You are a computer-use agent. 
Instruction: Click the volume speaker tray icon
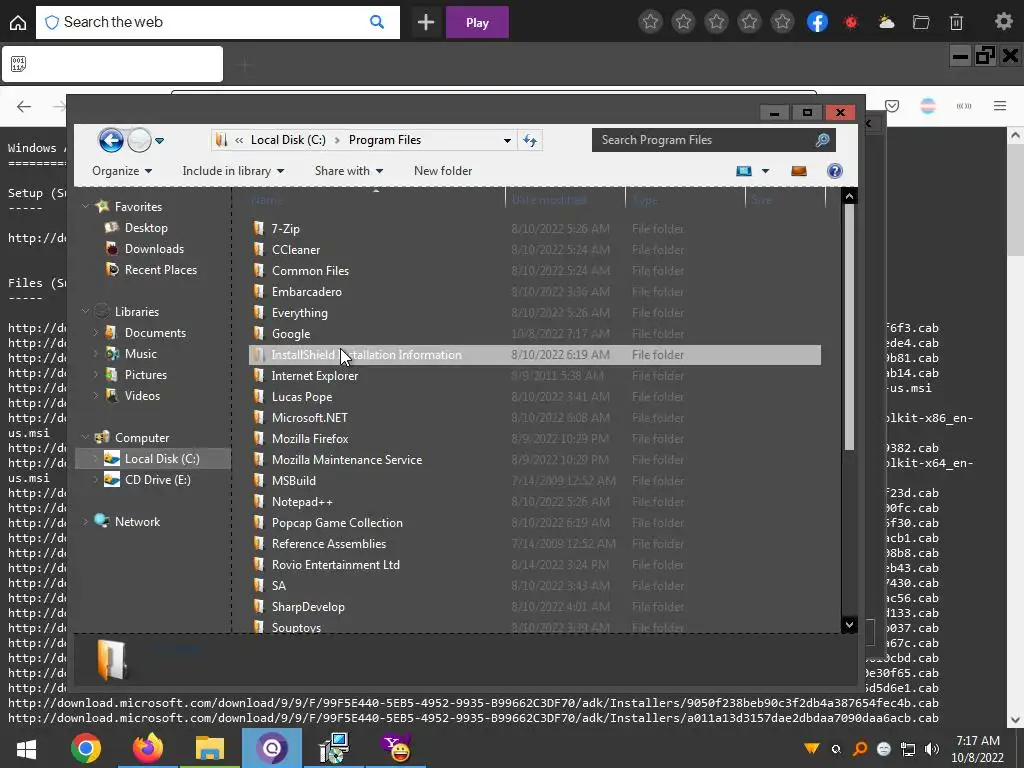click(x=932, y=748)
